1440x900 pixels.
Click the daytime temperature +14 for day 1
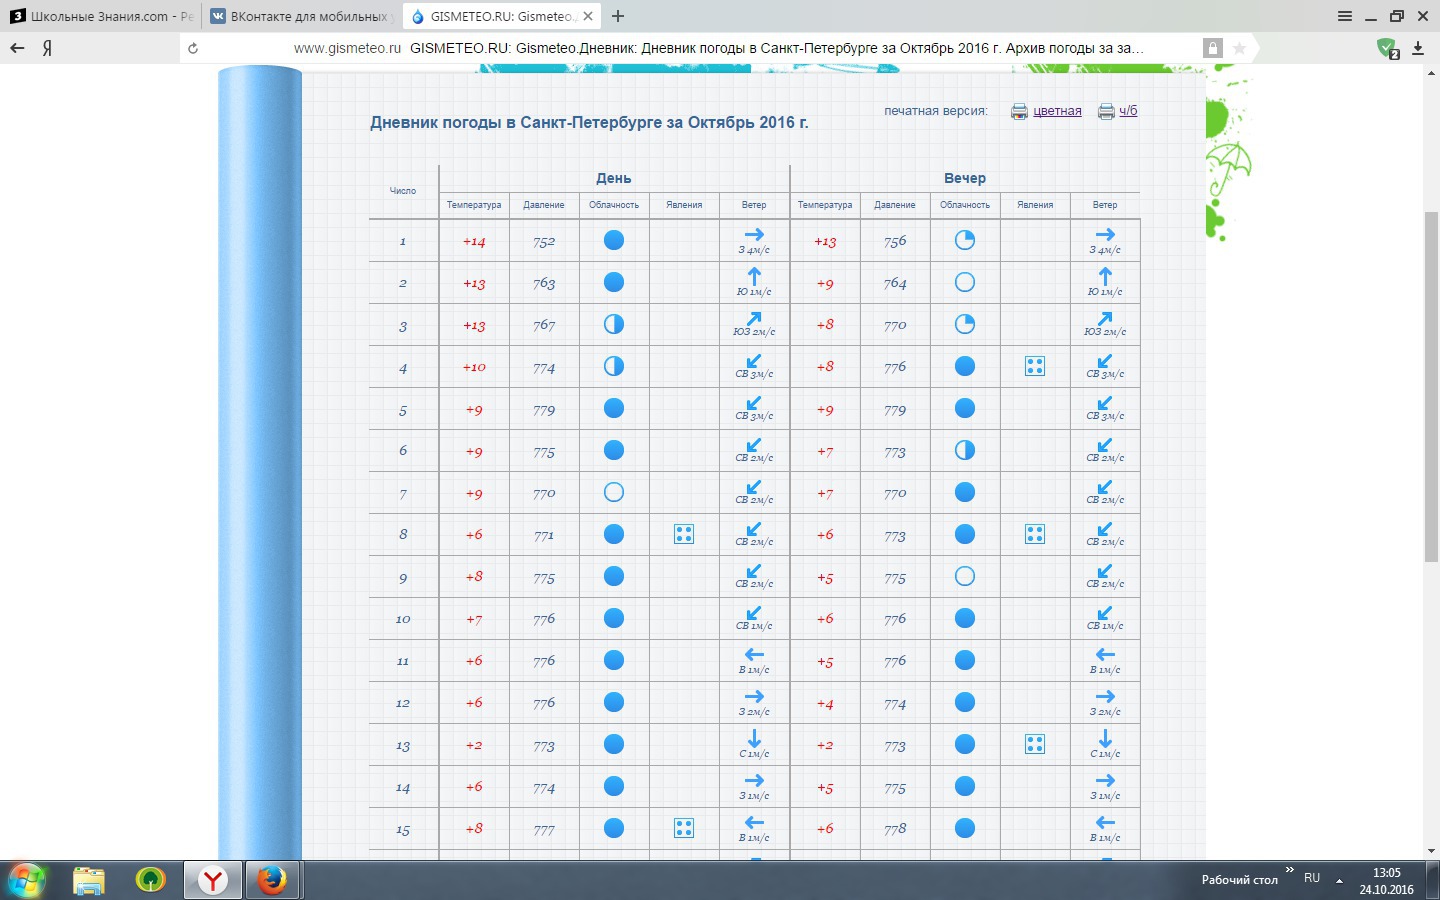pos(474,241)
